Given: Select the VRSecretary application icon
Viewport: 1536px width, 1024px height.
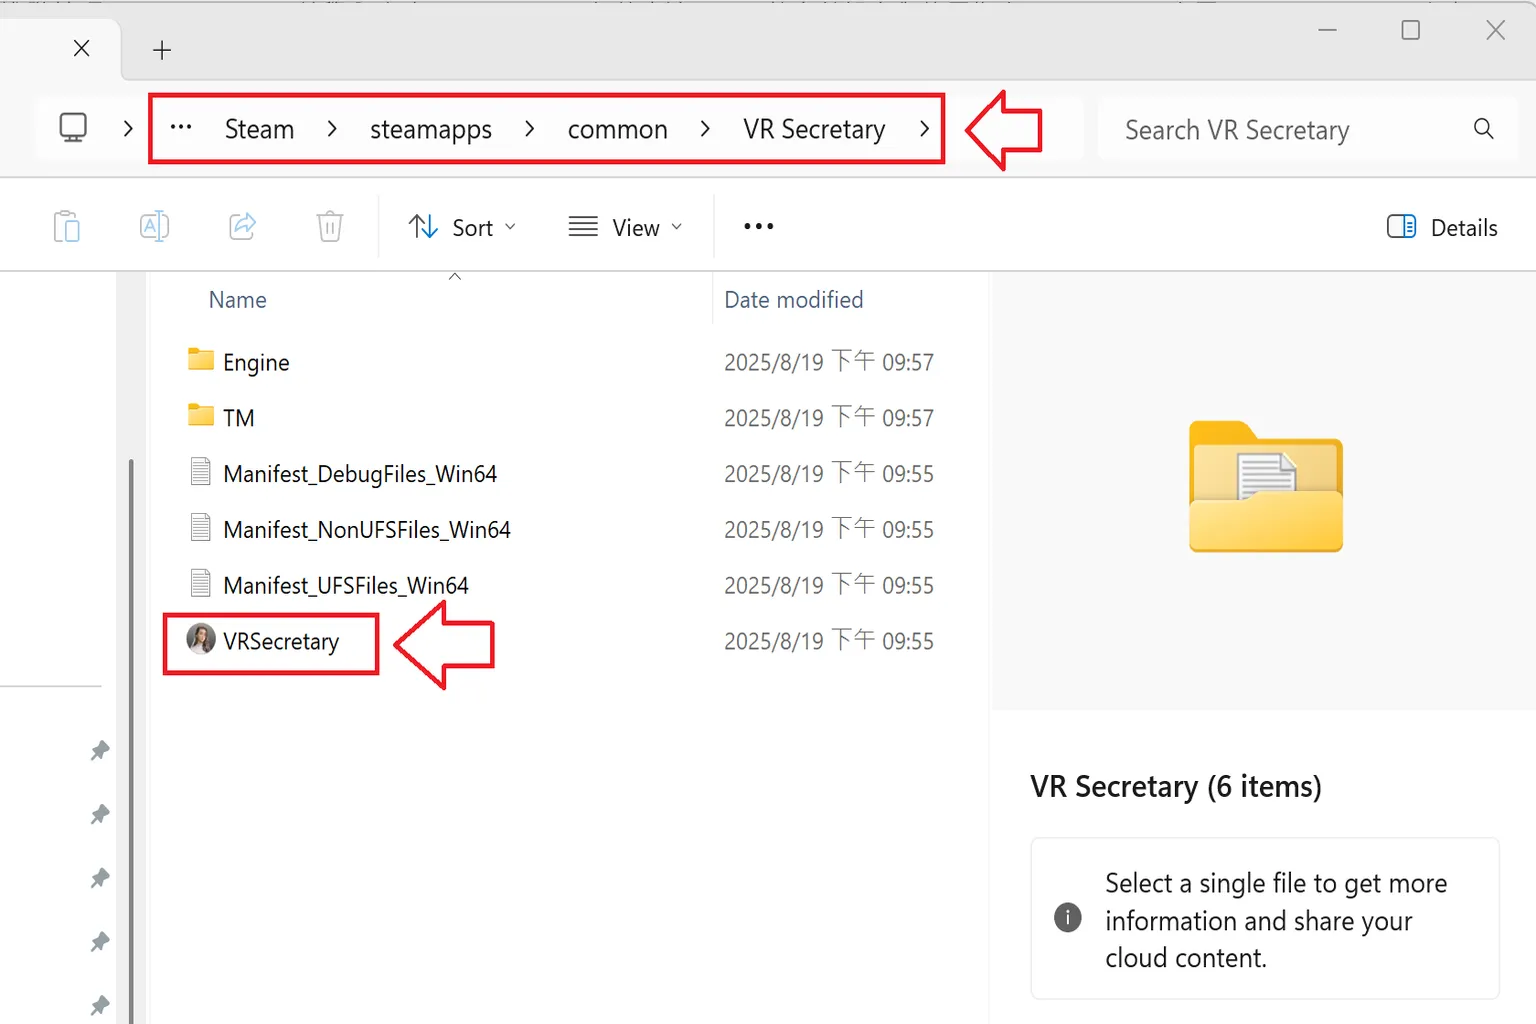Looking at the screenshot, I should tap(201, 639).
